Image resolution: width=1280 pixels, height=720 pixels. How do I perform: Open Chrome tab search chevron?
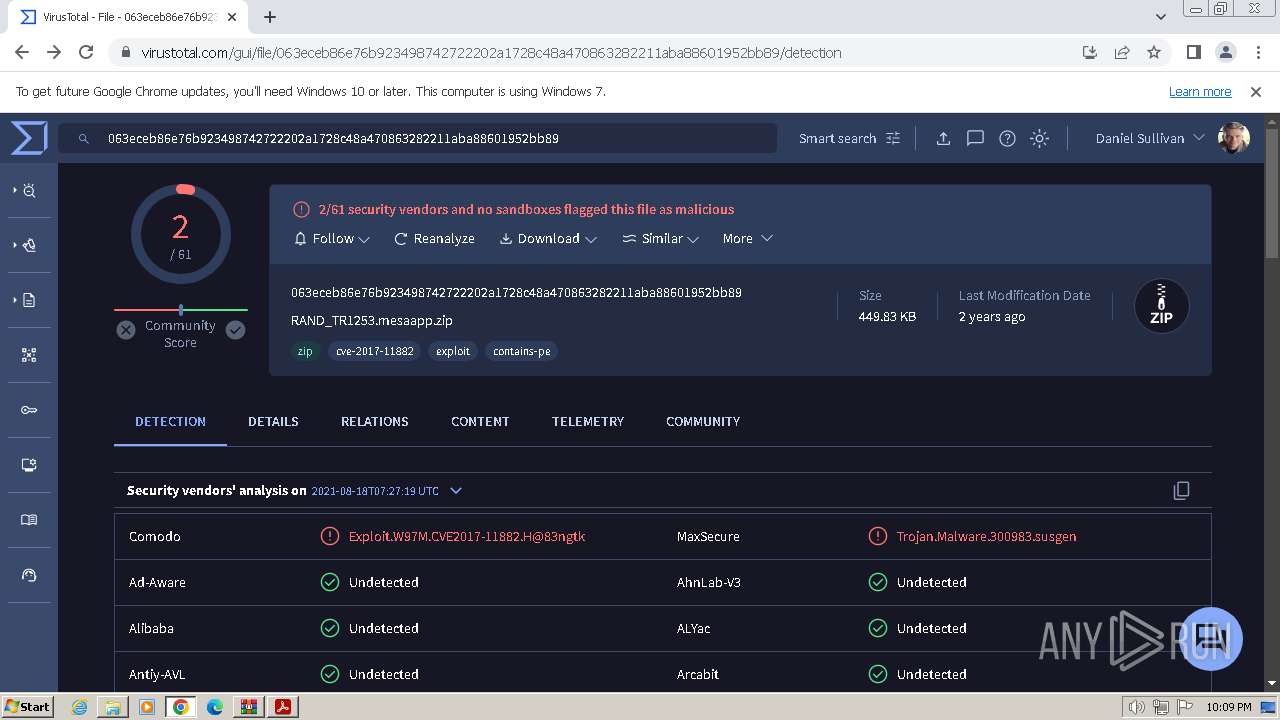1160,17
